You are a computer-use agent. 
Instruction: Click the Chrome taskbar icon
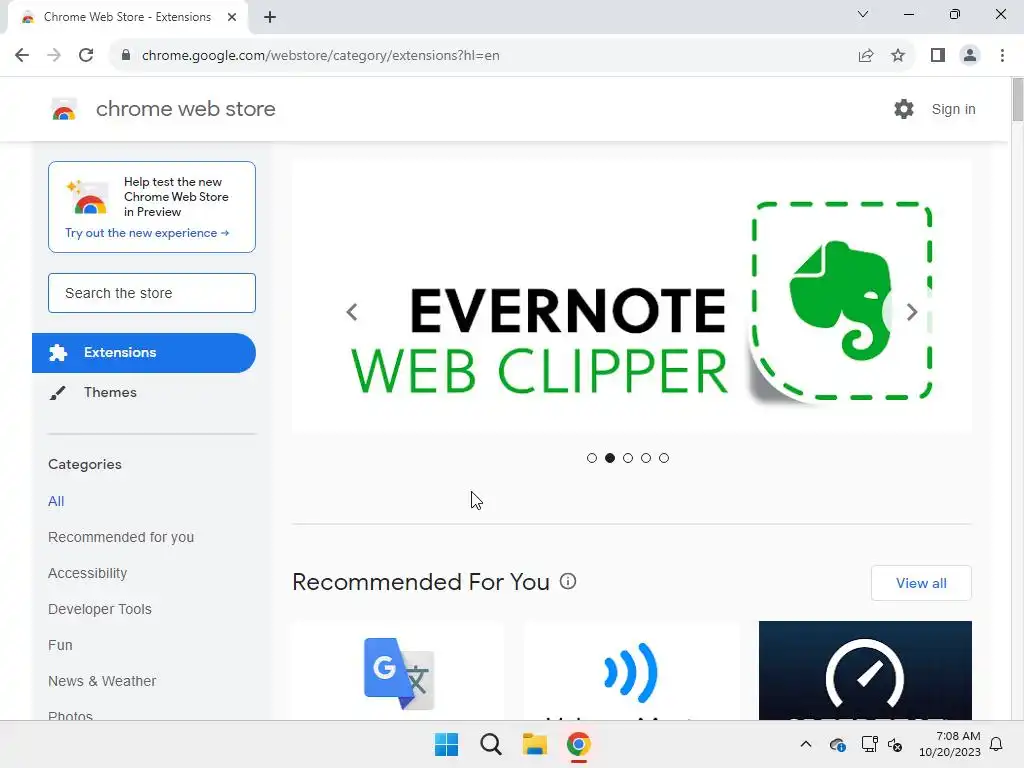click(579, 744)
